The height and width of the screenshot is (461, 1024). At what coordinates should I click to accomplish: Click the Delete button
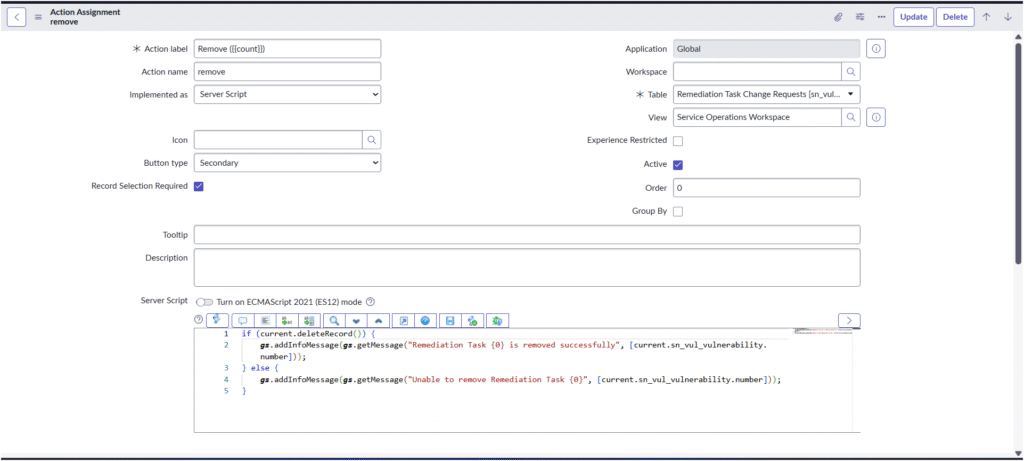(955, 17)
